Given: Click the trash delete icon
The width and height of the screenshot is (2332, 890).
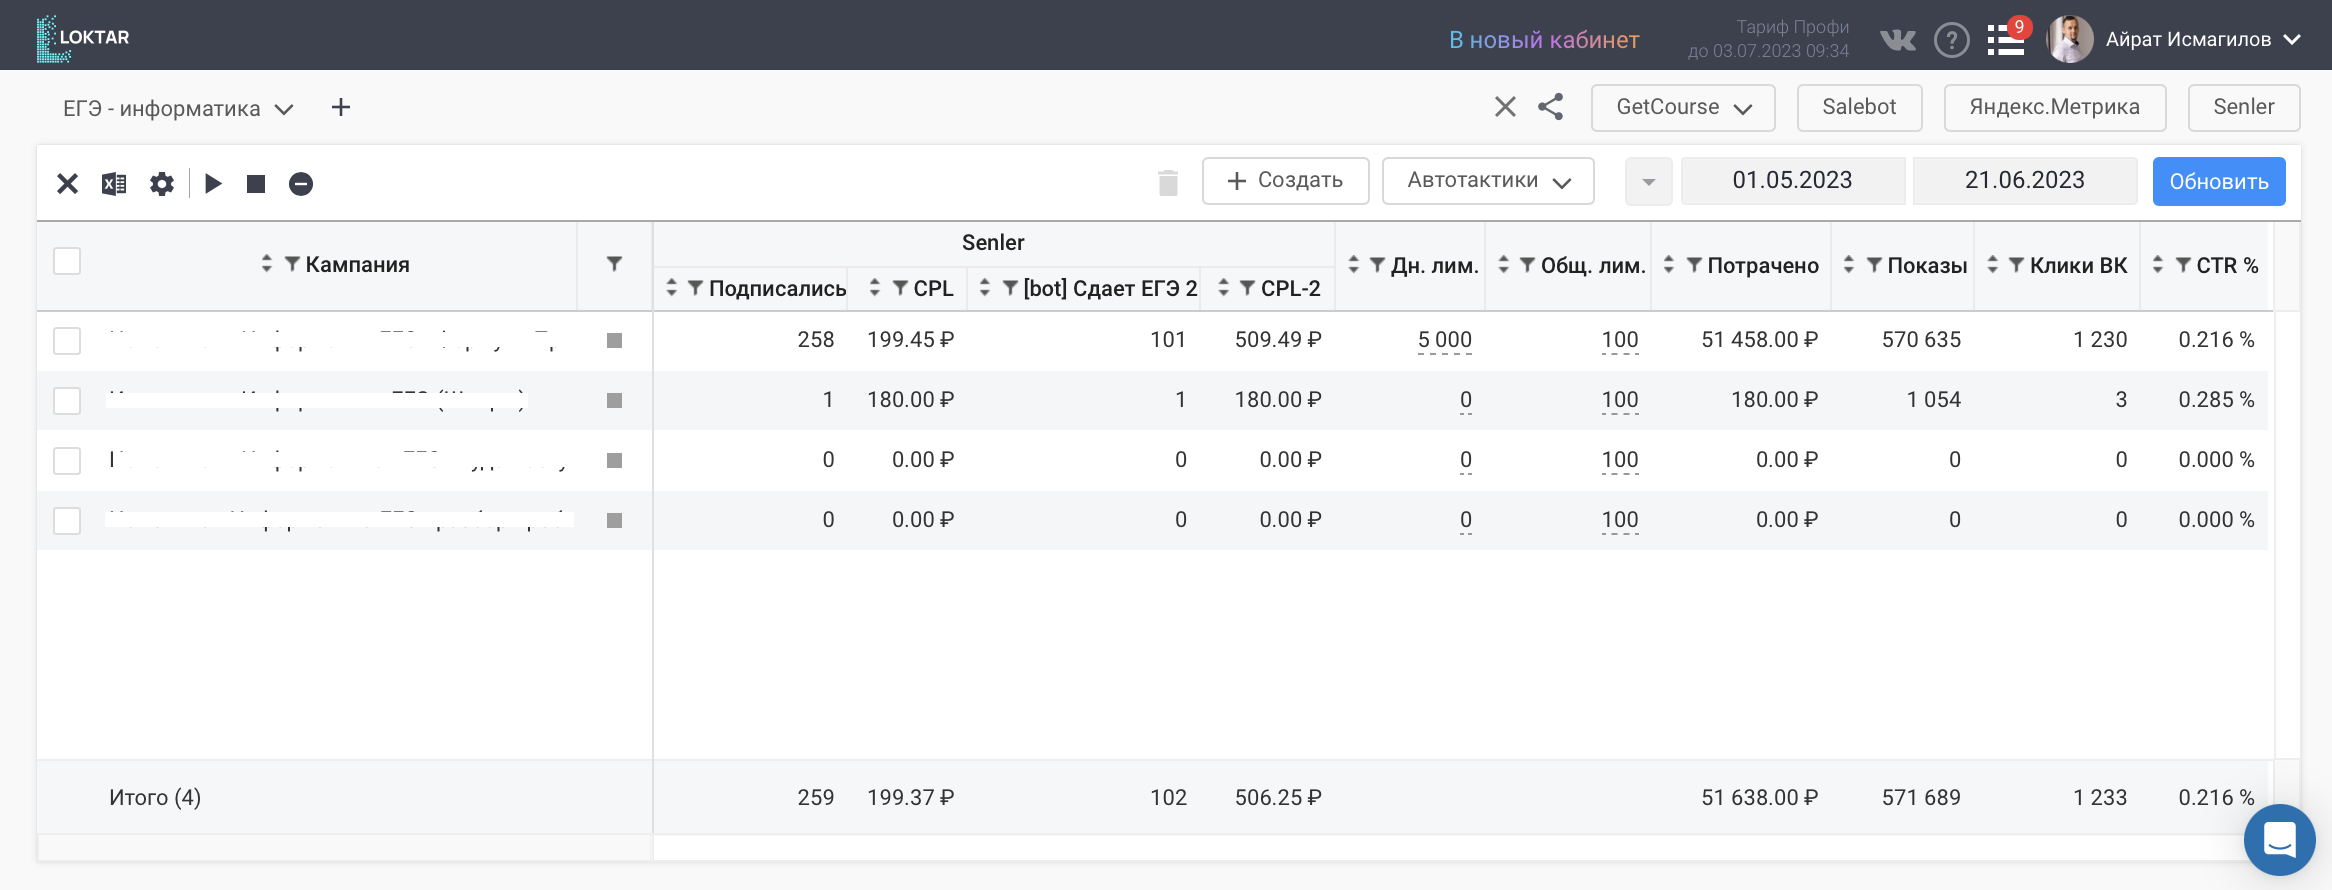Looking at the screenshot, I should pos(1168,182).
